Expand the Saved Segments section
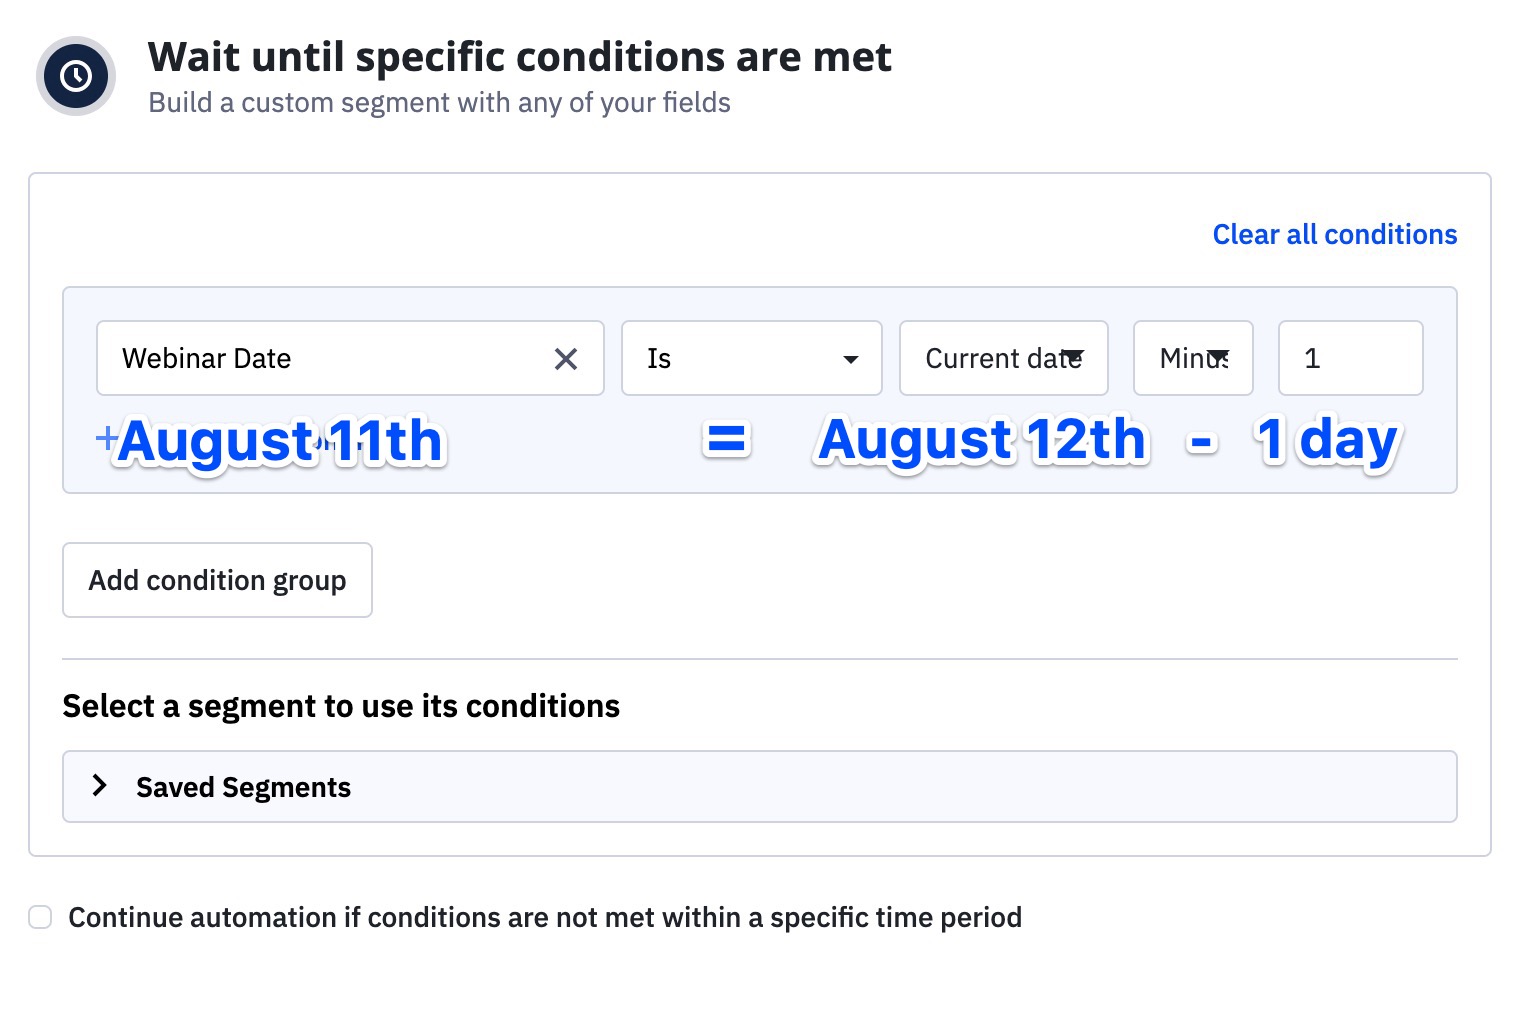 243,788
